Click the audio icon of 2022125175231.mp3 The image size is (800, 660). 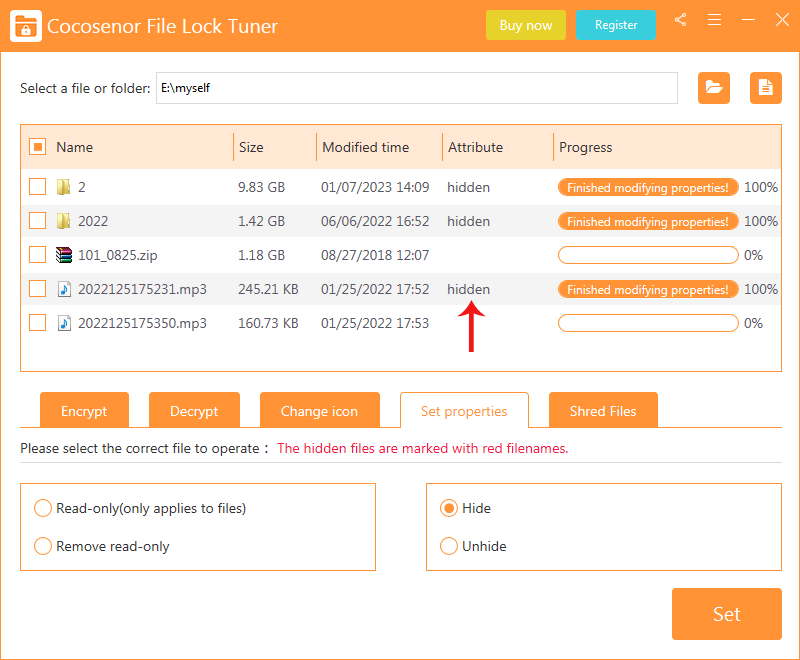(x=64, y=289)
